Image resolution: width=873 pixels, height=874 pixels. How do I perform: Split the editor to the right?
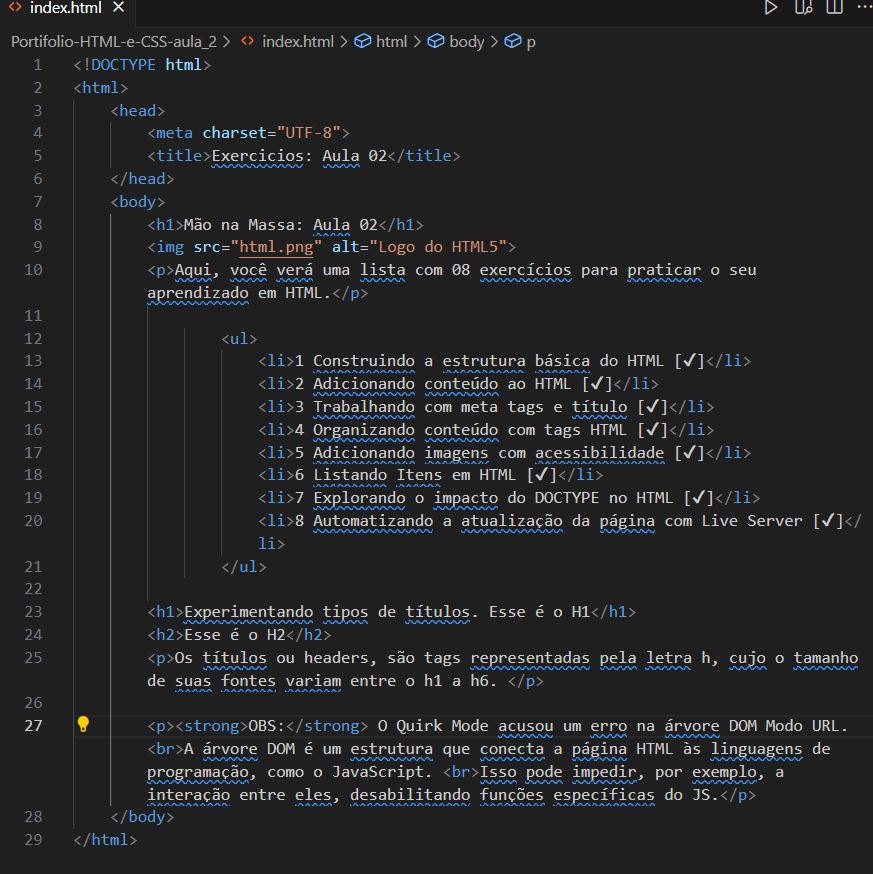835,8
